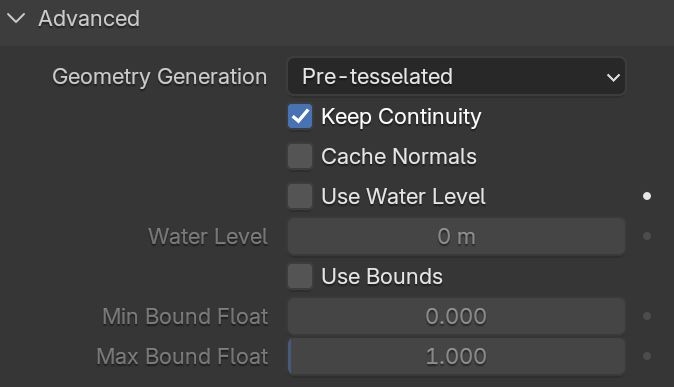Viewport: 674px width, 387px height.
Task: Click the Min Bound Float field
Action: [x=456, y=316]
